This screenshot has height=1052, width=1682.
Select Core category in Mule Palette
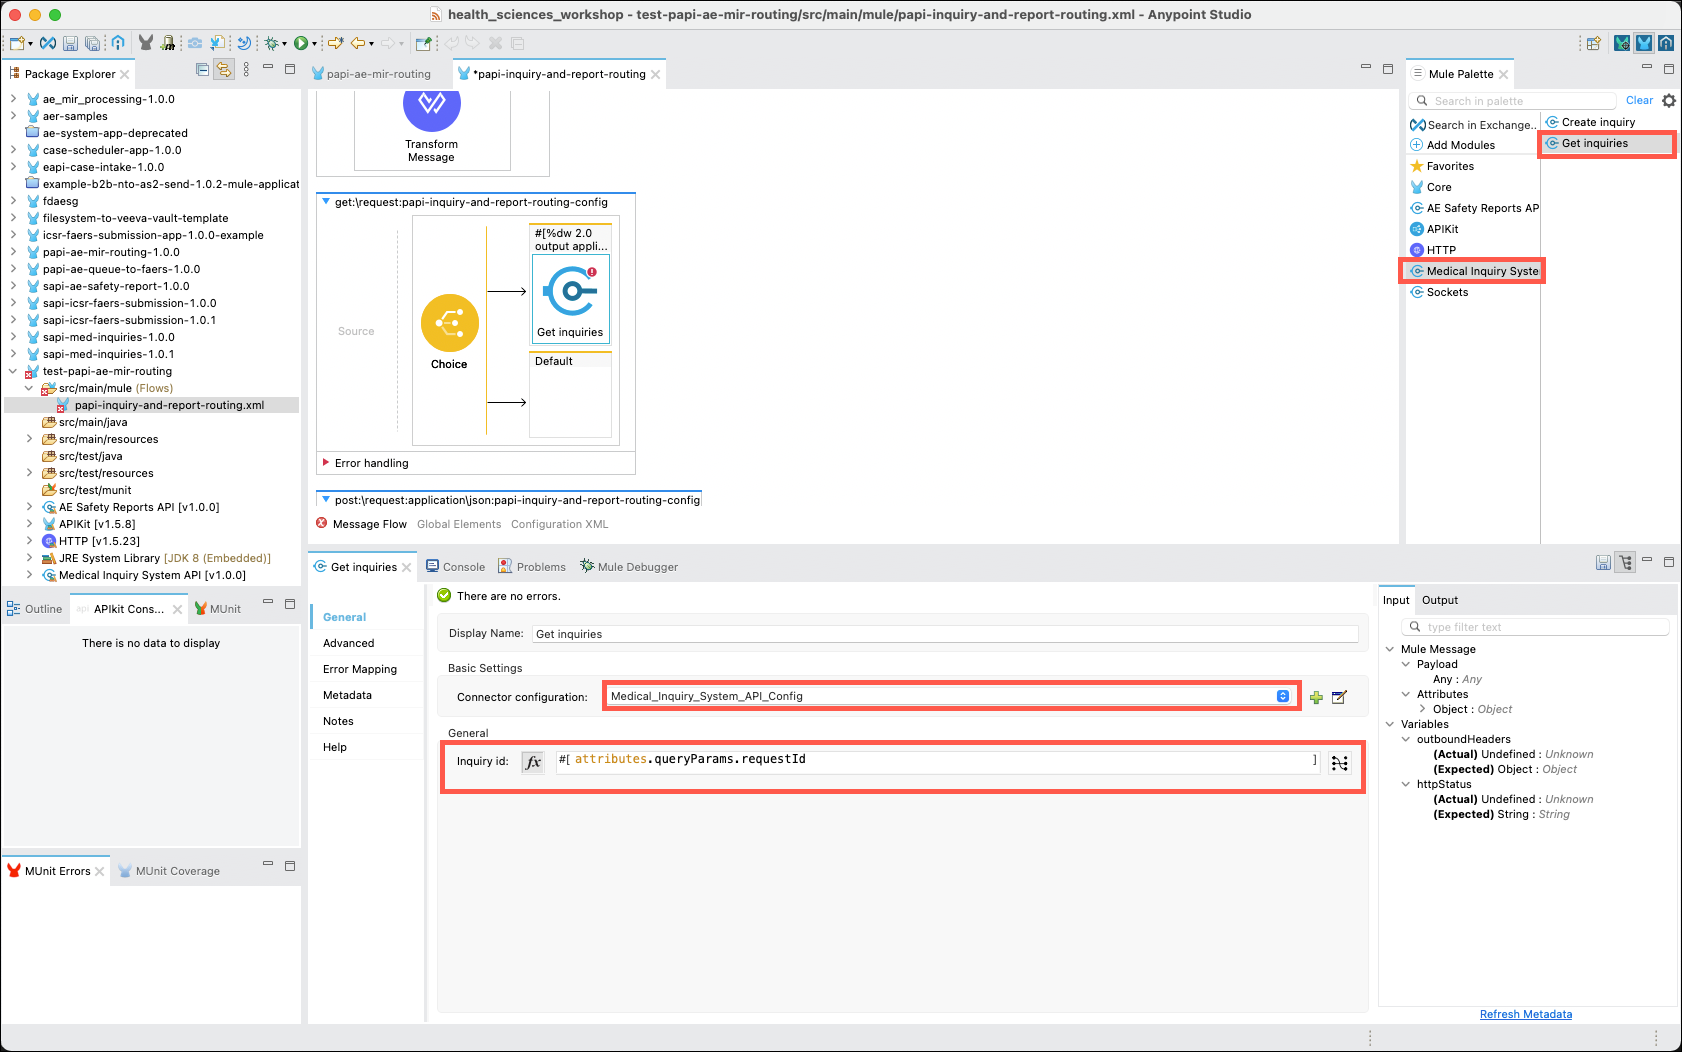click(x=1431, y=187)
